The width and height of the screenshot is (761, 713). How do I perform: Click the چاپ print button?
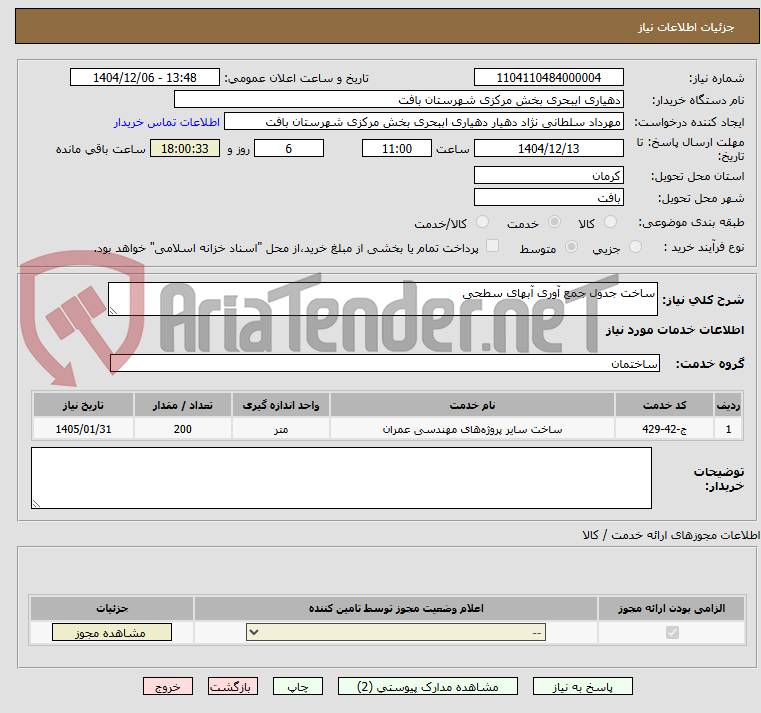pyautogui.click(x=298, y=687)
